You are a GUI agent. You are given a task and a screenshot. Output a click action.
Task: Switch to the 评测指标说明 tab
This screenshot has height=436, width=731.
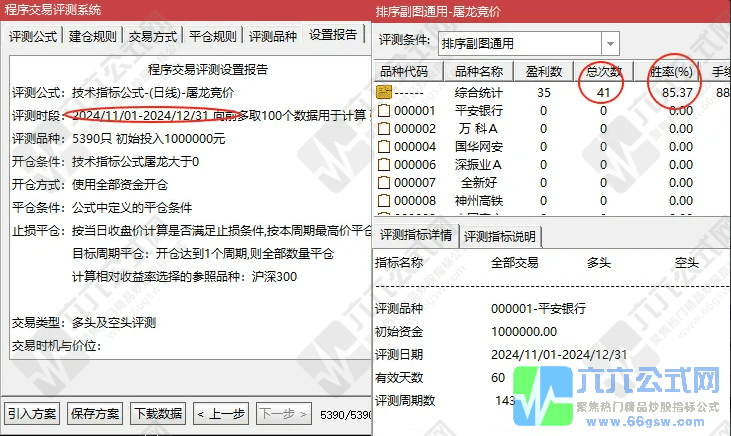click(500, 236)
